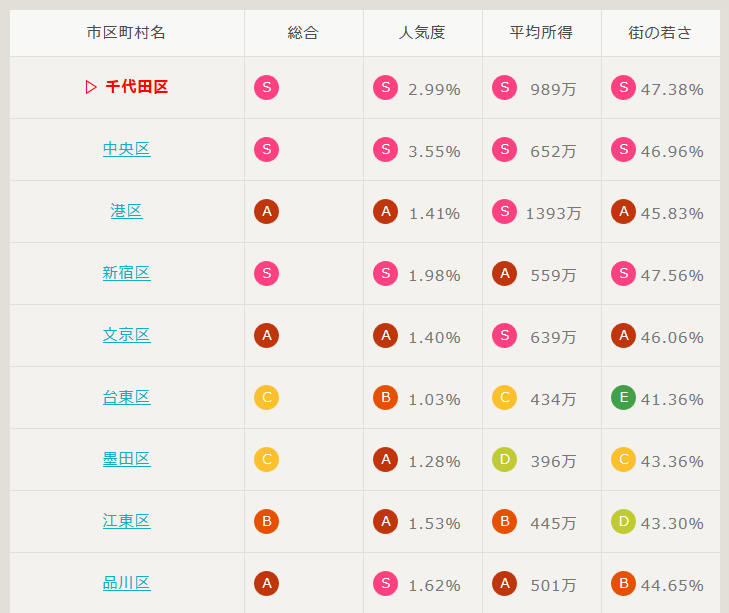Click the S rank badge in 千代田区 総合
The height and width of the screenshot is (613, 729).
266,87
